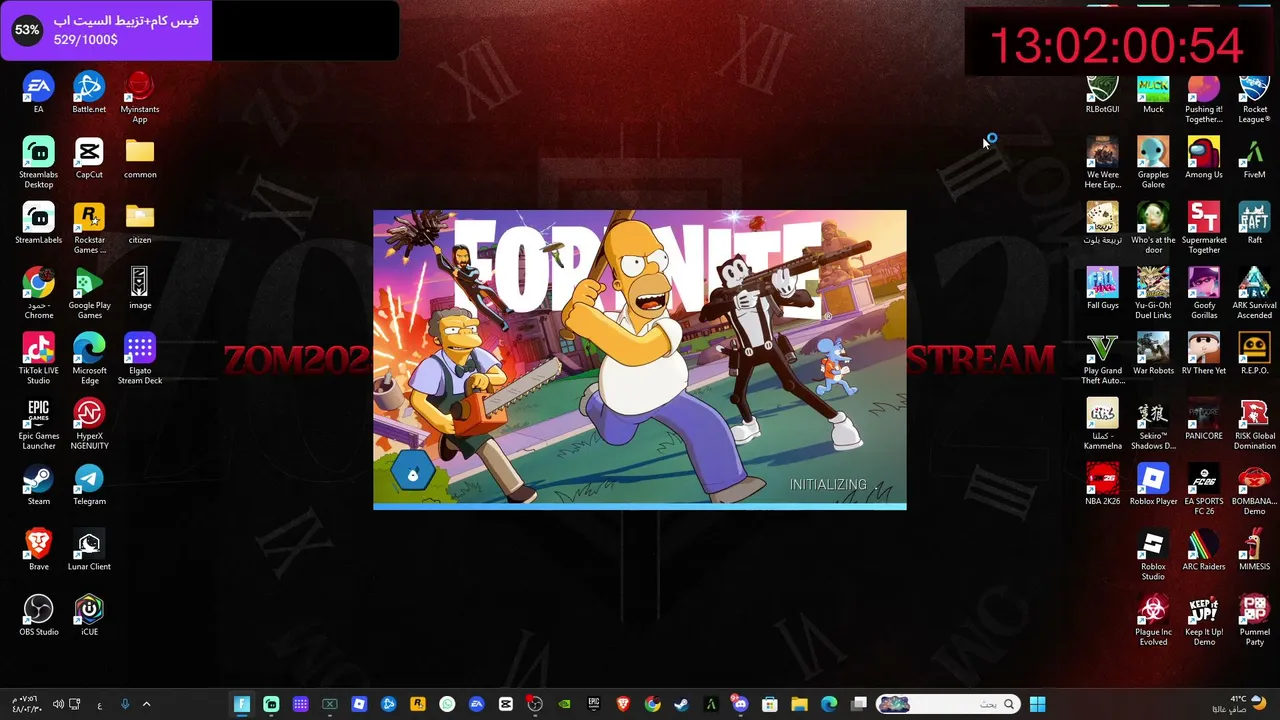Select the RLBotGUI desktop shortcut
This screenshot has width=1280, height=720.
(x=1102, y=93)
